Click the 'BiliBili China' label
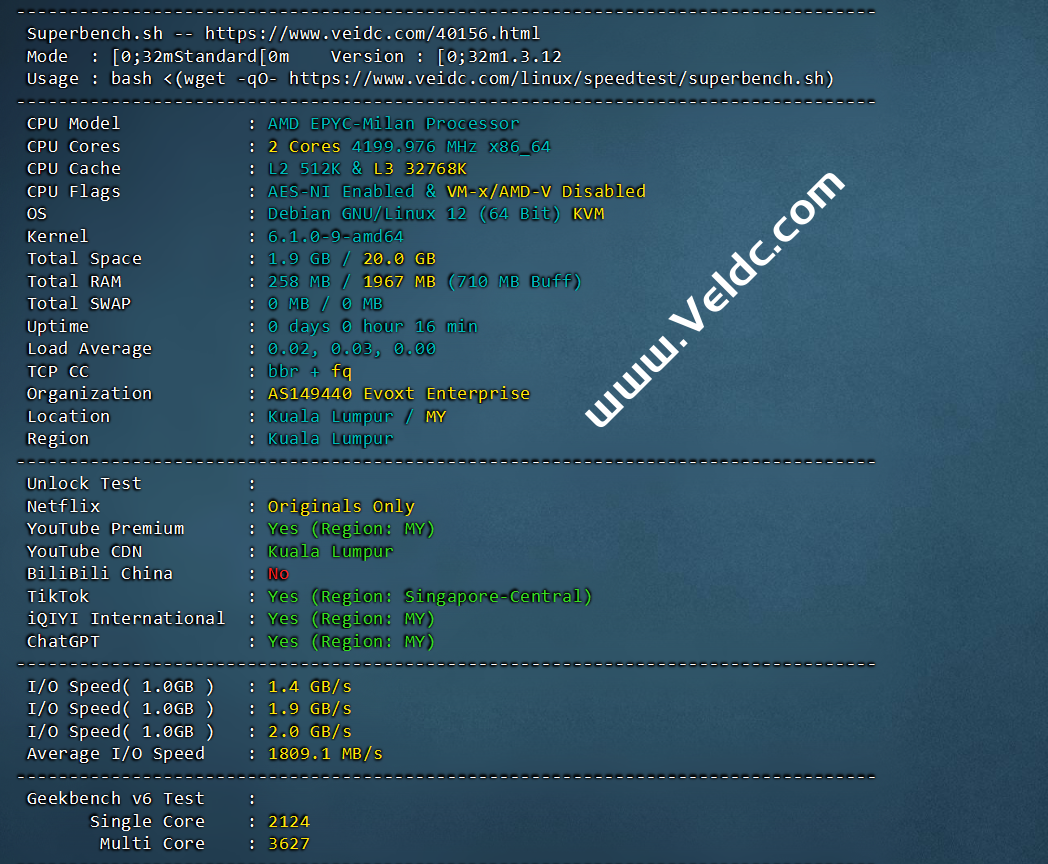This screenshot has height=864, width=1048. pos(100,574)
